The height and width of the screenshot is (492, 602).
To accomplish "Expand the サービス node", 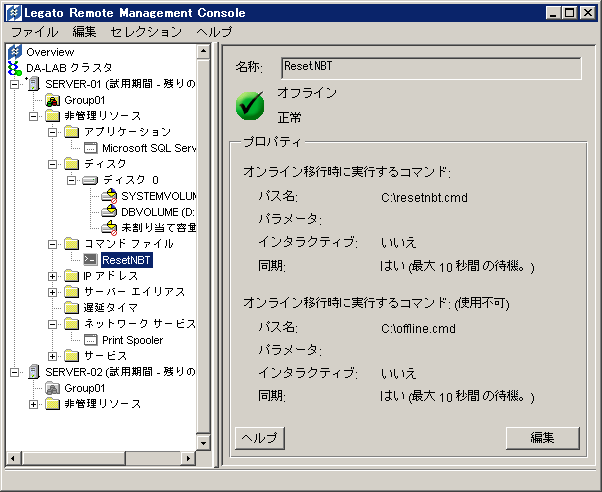I will click(53, 356).
